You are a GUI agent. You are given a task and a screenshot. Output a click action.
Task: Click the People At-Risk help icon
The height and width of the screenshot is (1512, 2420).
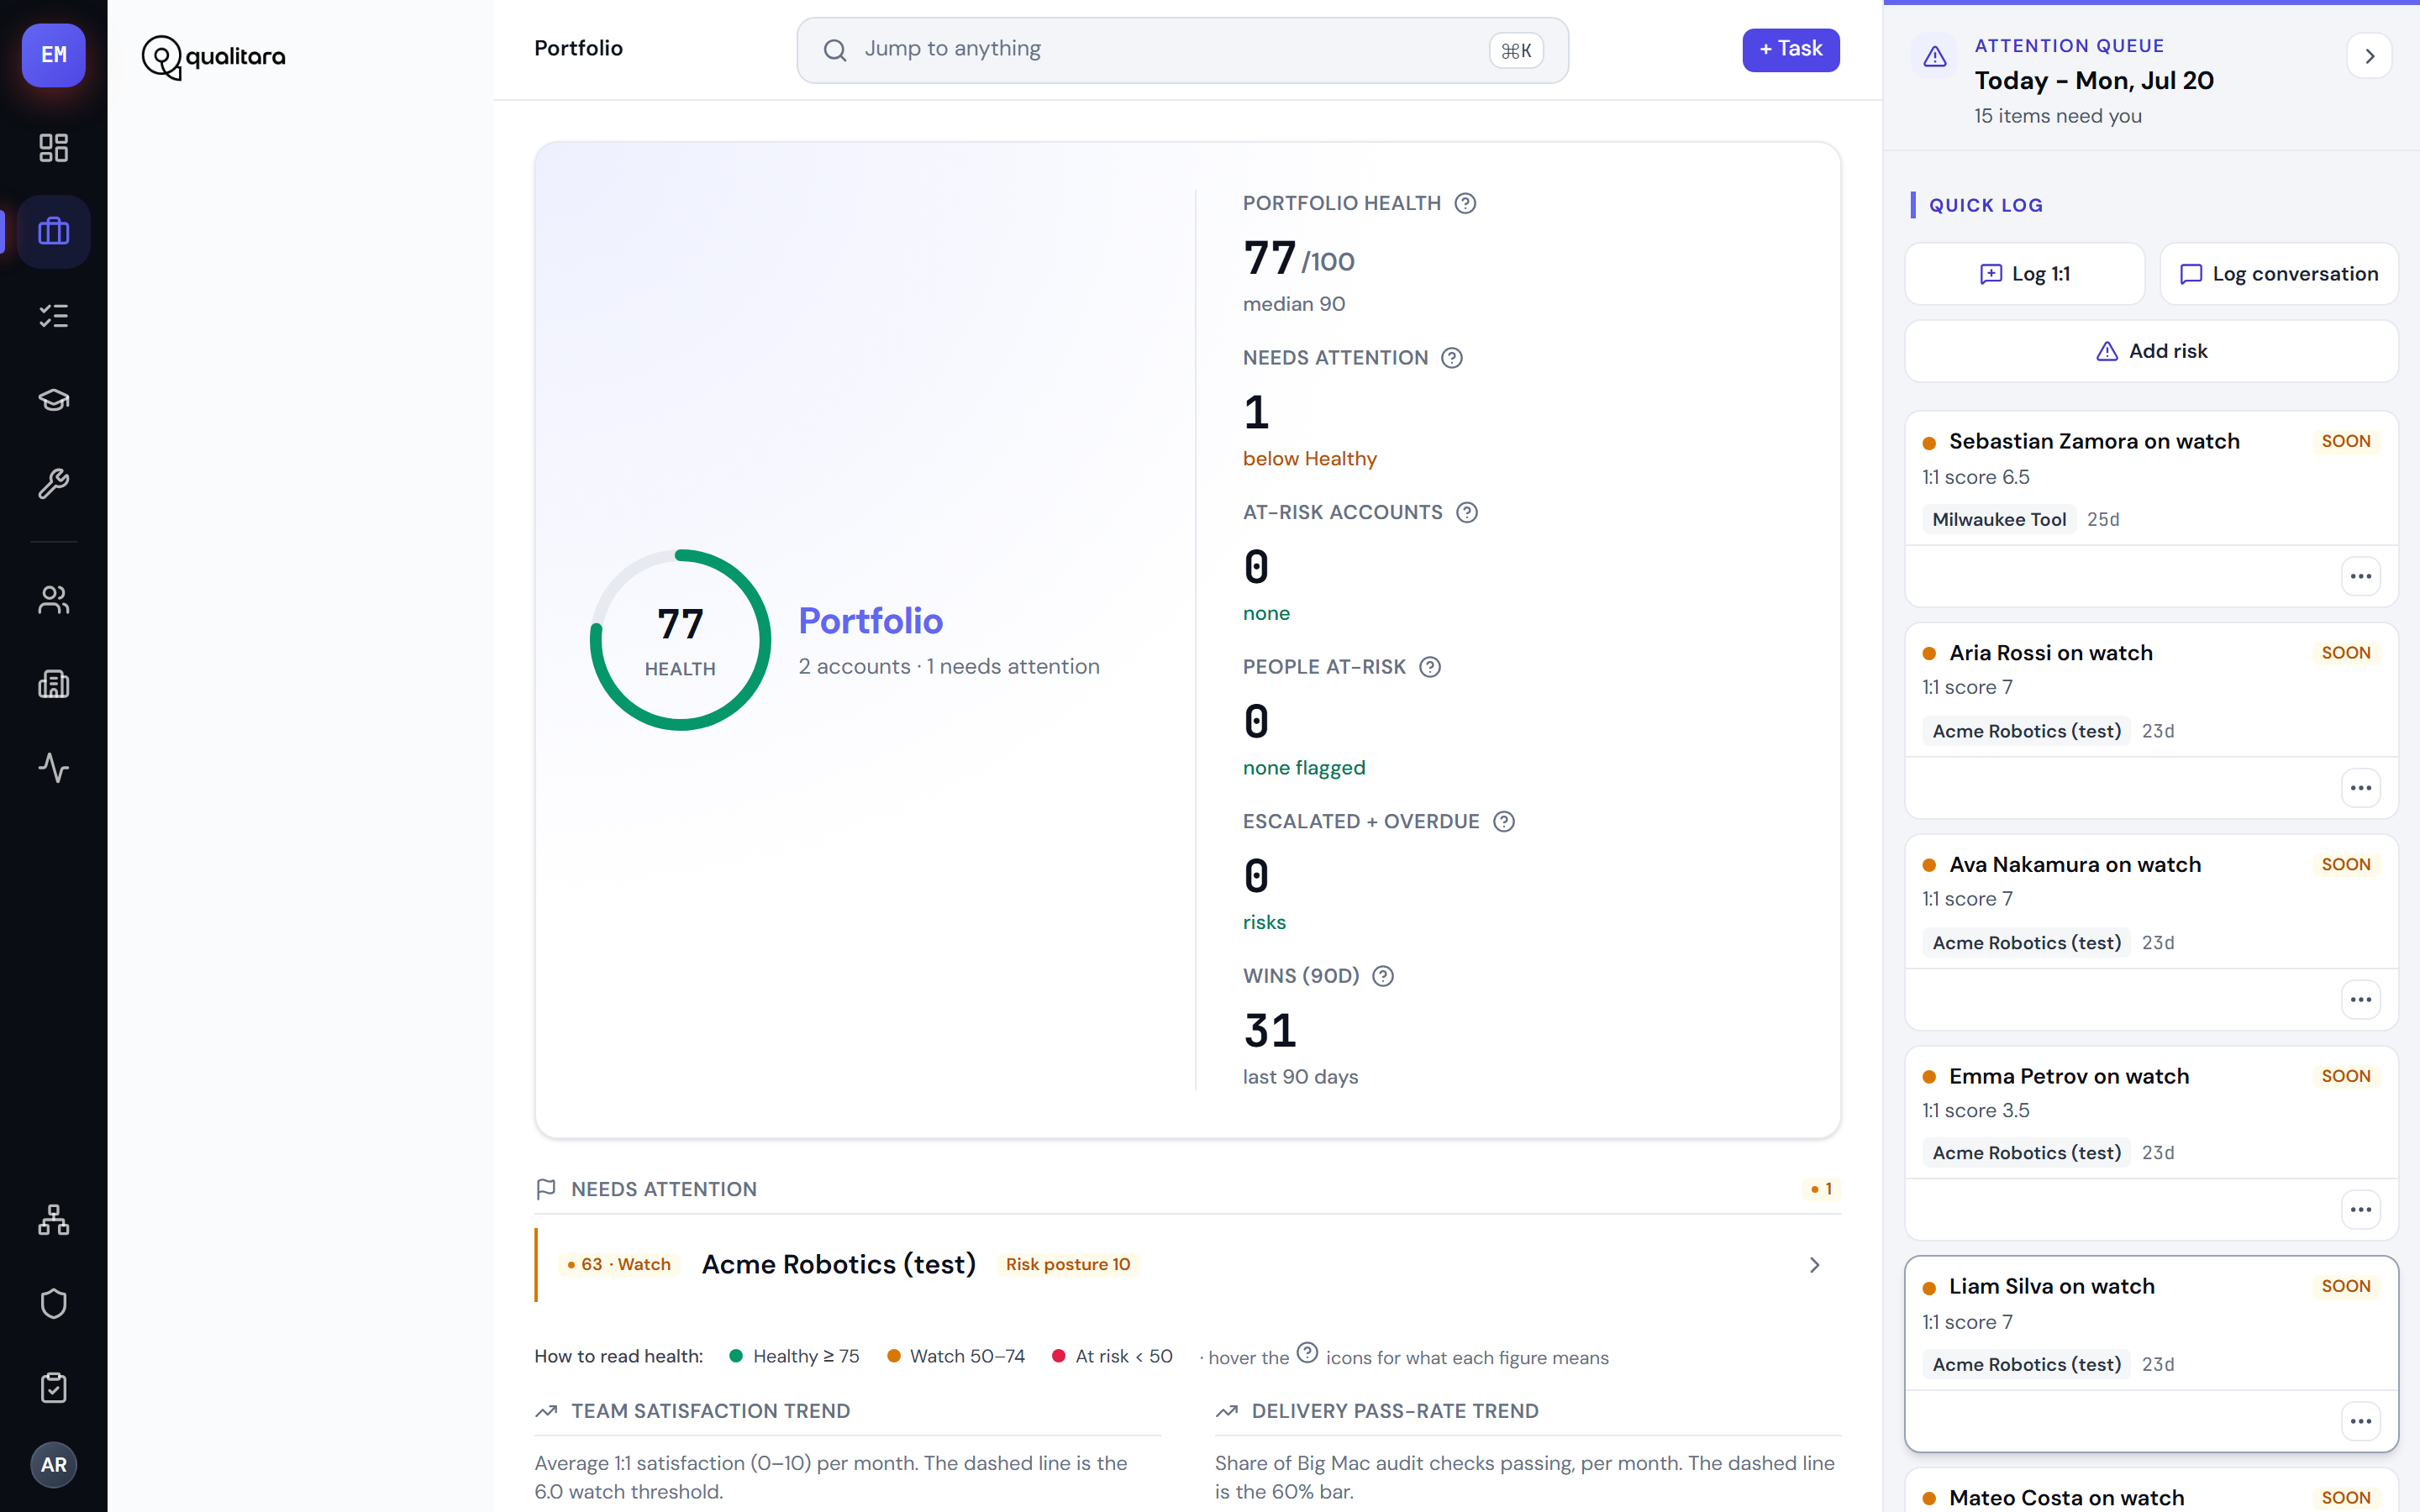click(x=1430, y=667)
